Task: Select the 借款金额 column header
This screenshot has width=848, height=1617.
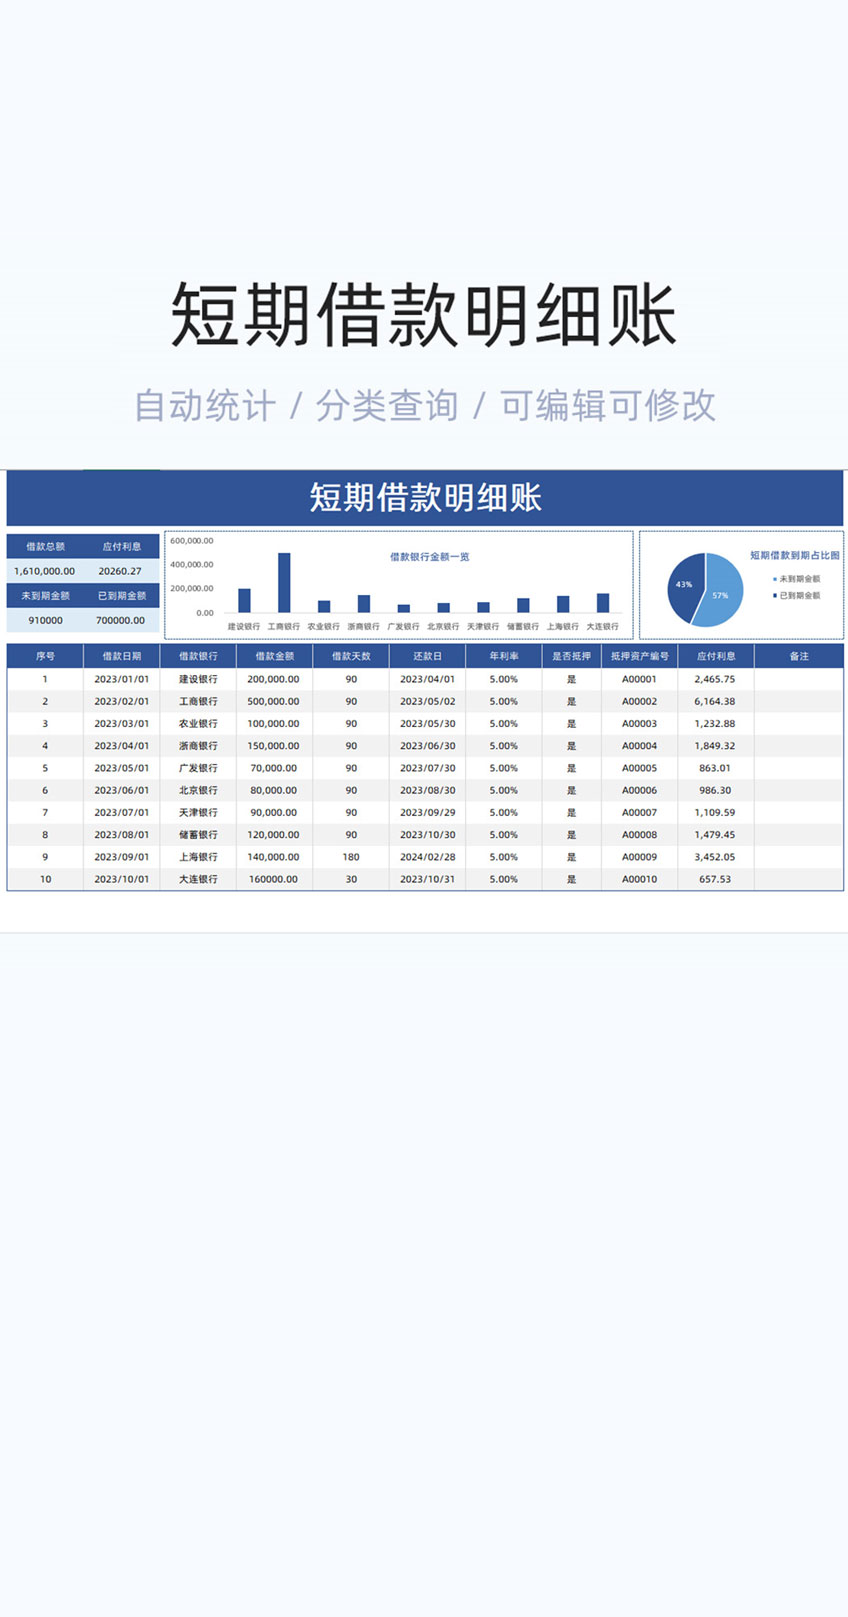Action: tap(274, 656)
